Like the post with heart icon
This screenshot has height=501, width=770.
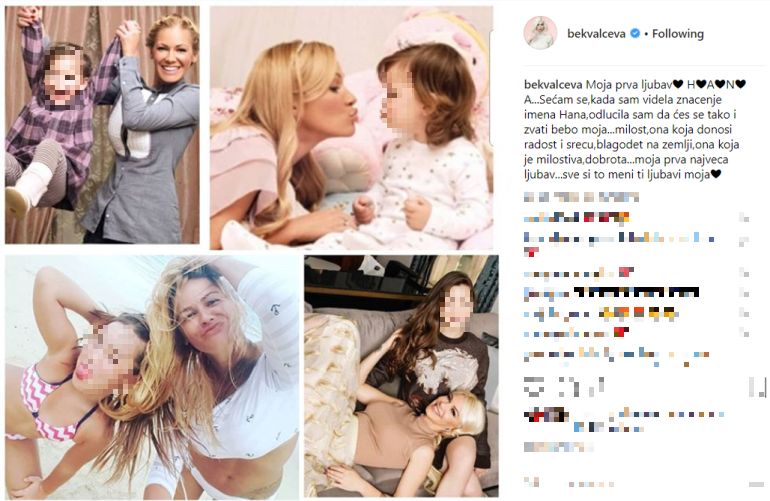point(532,387)
